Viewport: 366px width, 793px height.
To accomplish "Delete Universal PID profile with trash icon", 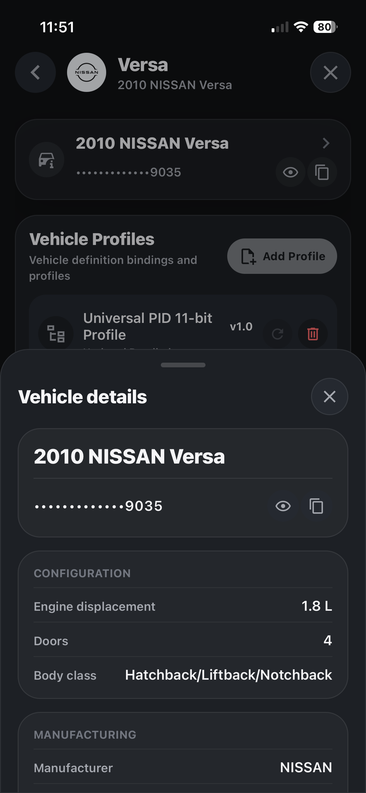I will (313, 334).
